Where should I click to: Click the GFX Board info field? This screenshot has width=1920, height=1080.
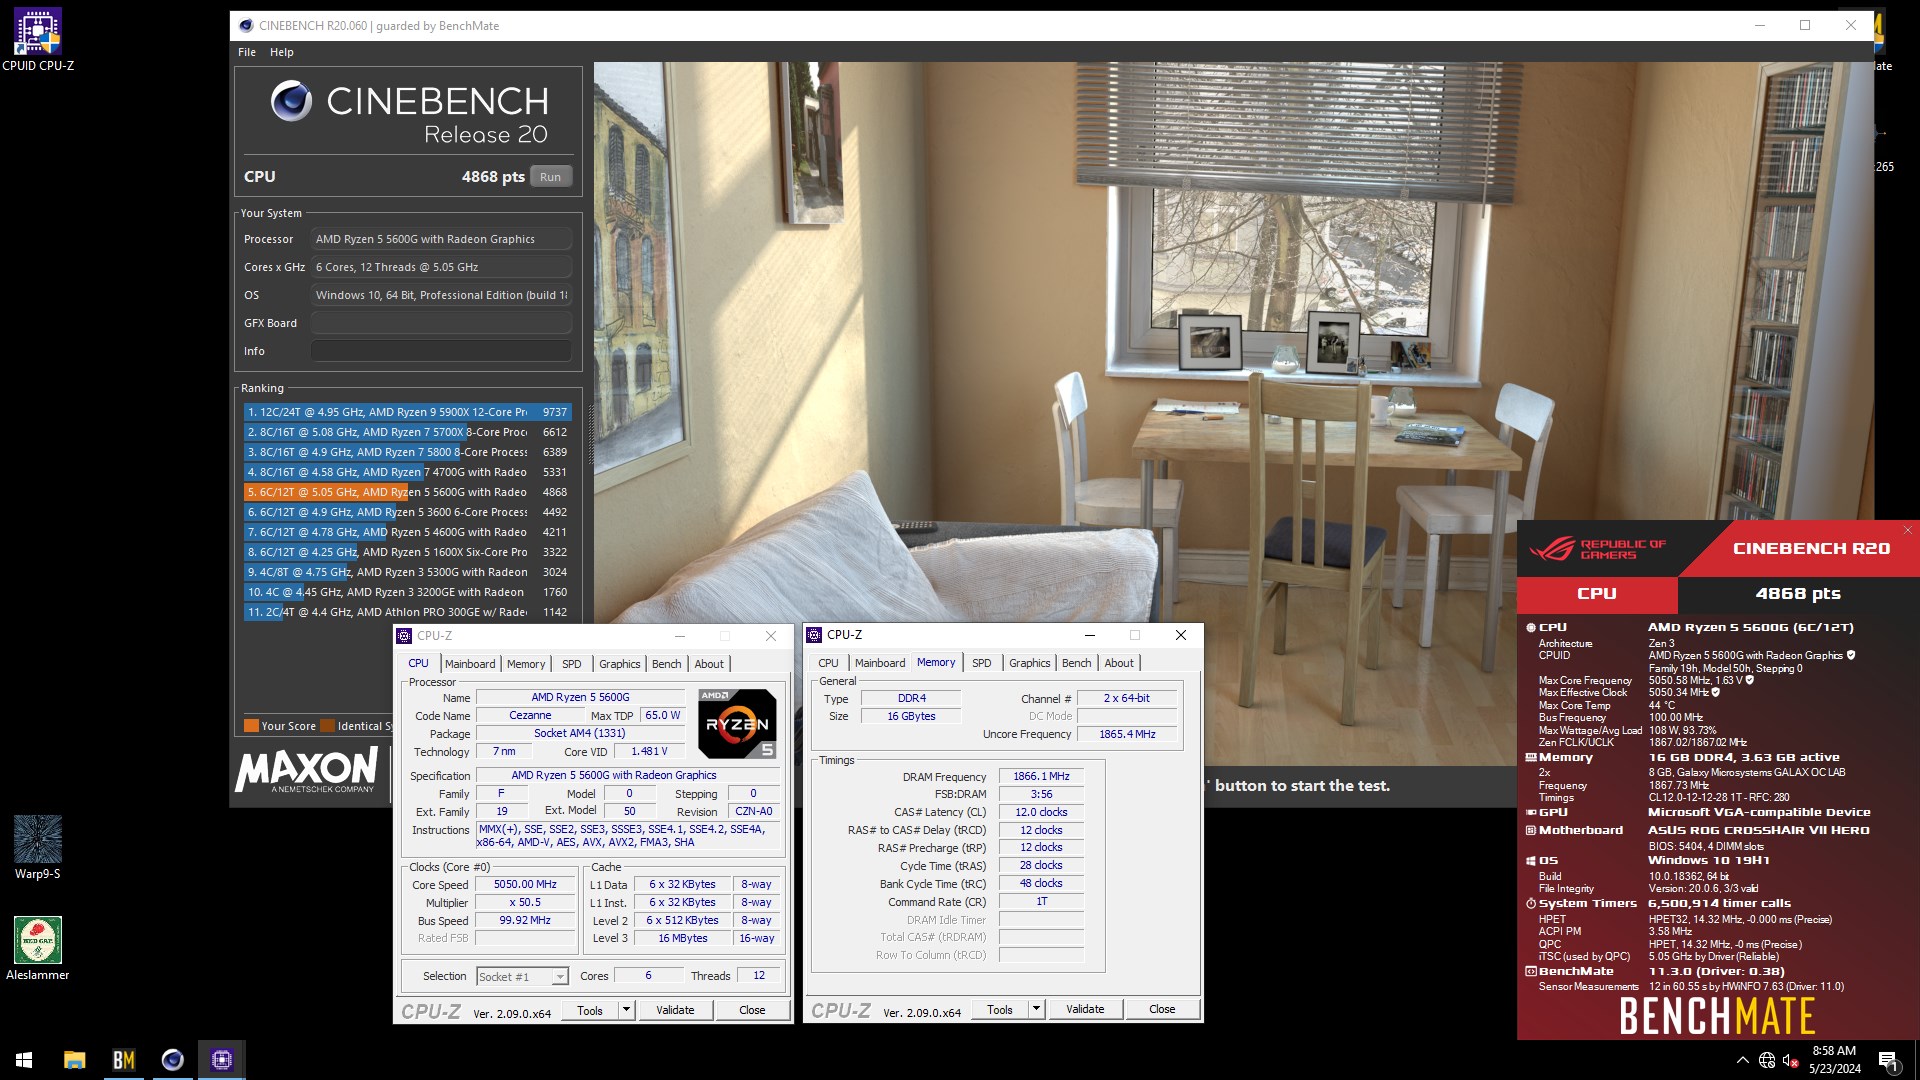tap(441, 323)
